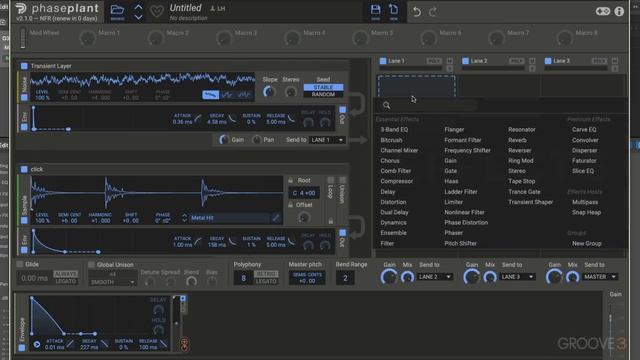The width and height of the screenshot is (640, 360).
Task: Choose 3-Band EQ from the effects list
Action: (x=394, y=129)
